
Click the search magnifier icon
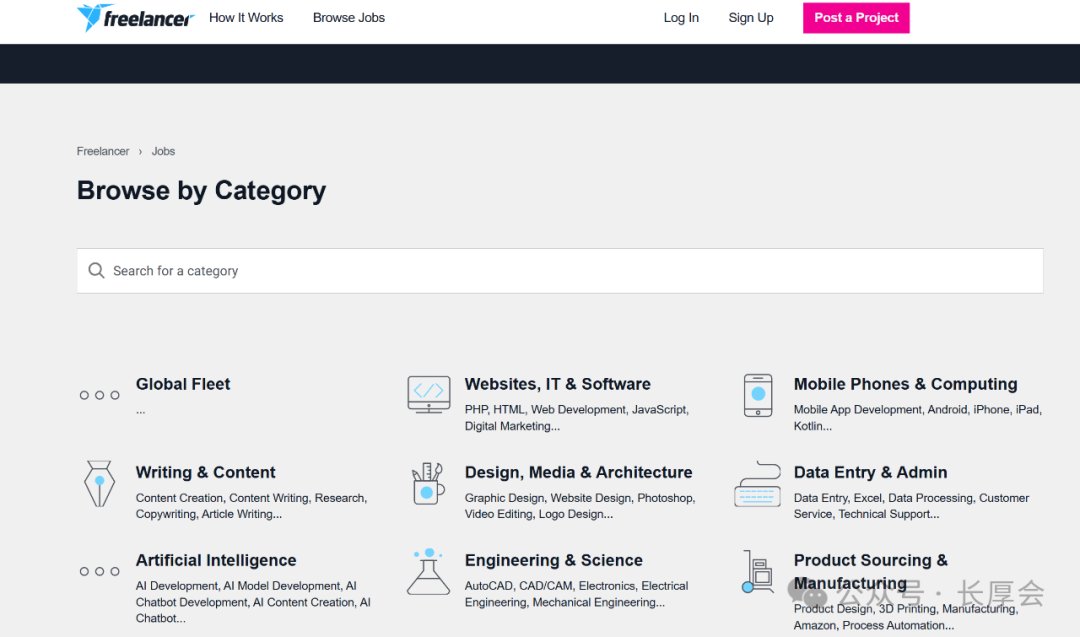96,271
